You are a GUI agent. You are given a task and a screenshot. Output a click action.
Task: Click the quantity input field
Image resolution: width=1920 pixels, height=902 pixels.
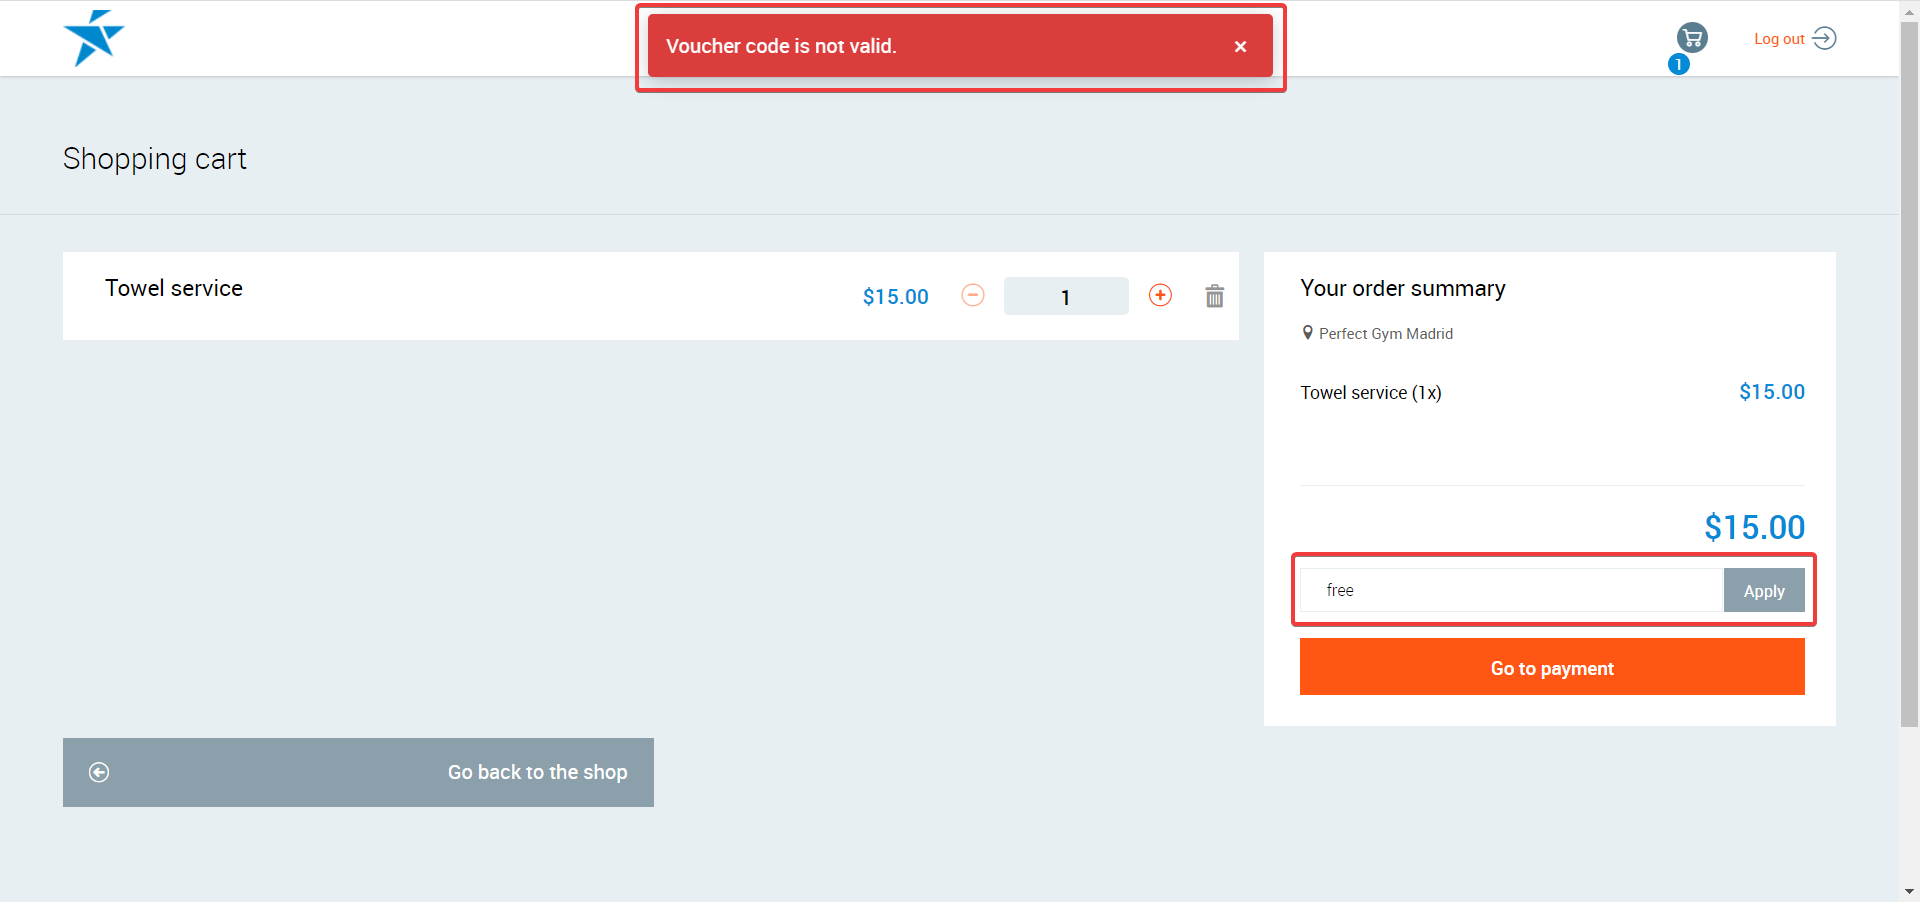click(x=1065, y=297)
